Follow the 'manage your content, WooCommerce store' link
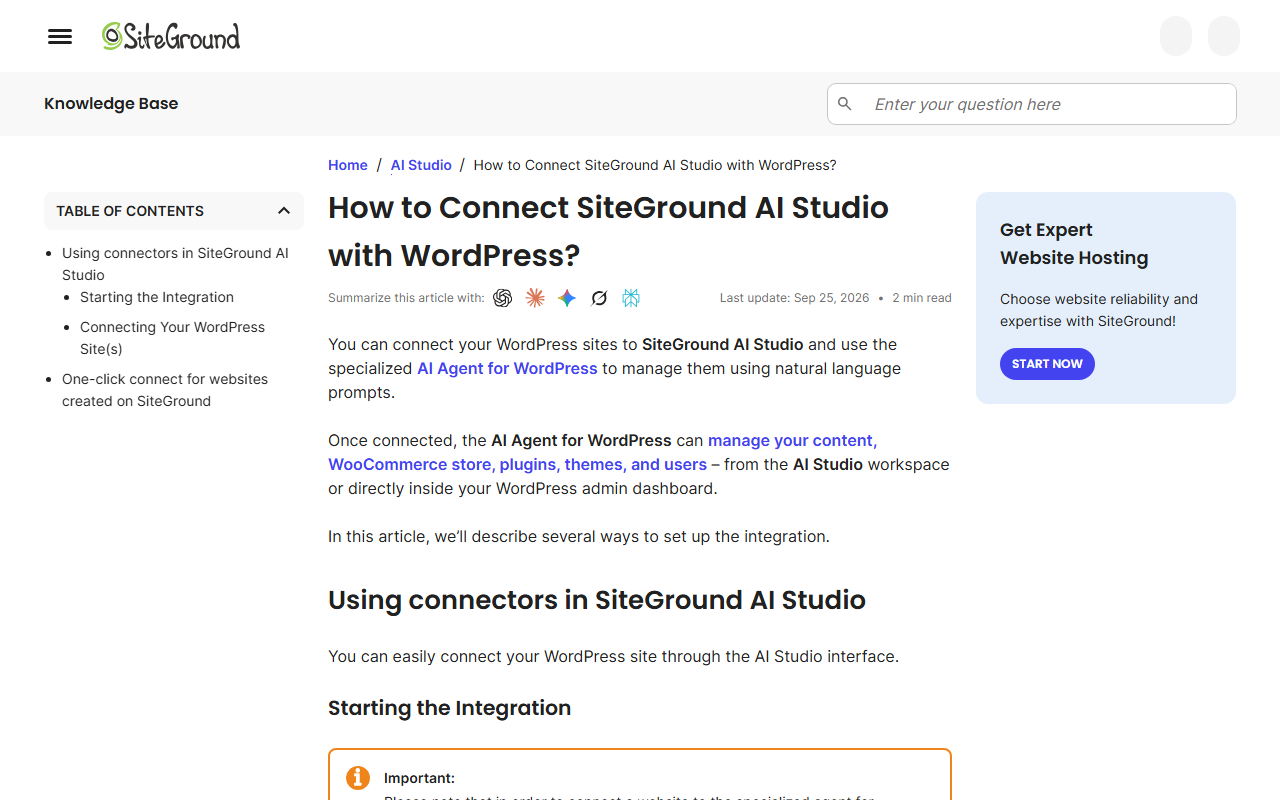The image size is (1280, 800). 603,452
